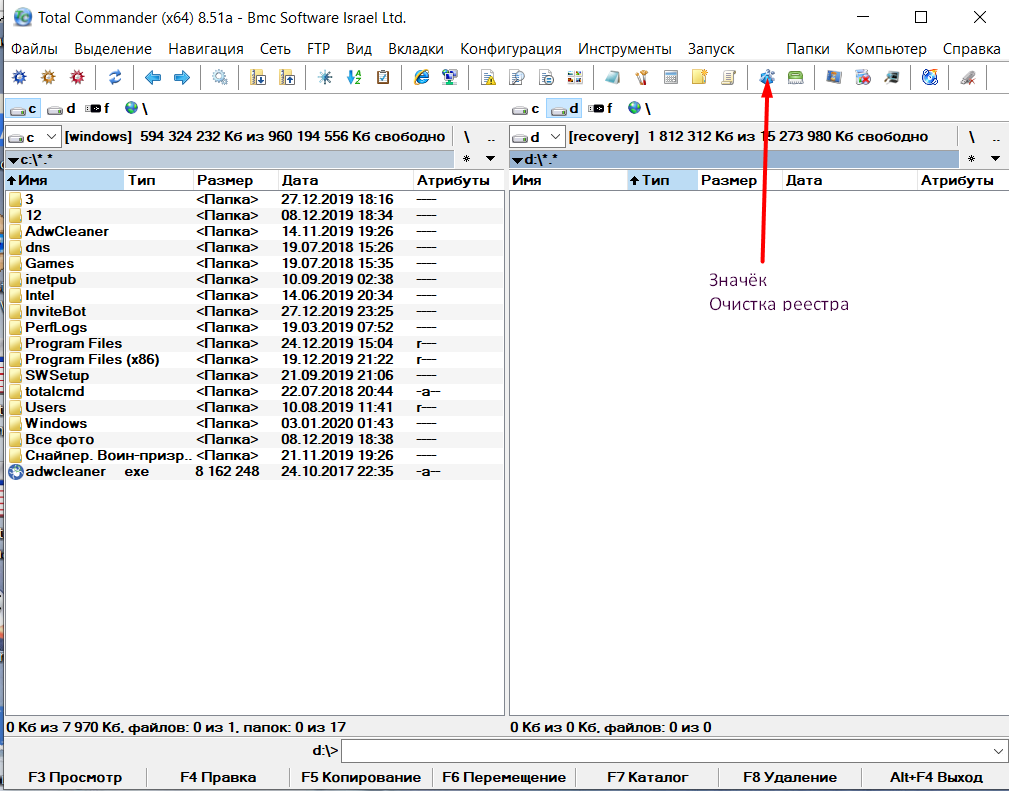Open left panel directory history arrow
The width and height of the screenshot is (1009, 791).
pos(490,158)
